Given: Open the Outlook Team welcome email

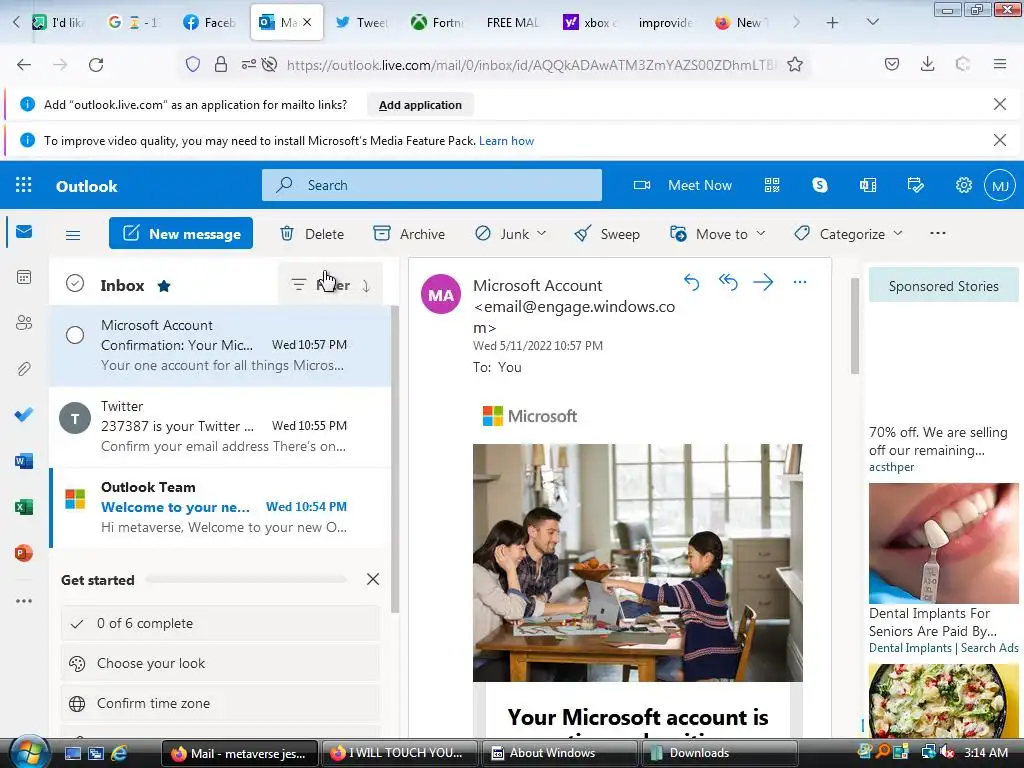Looking at the screenshot, I should (x=220, y=507).
